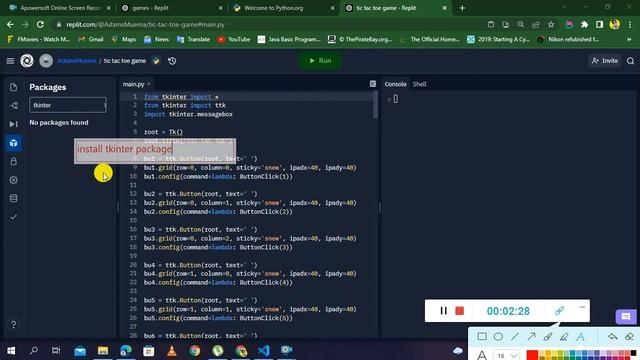Open the taskbar search
This screenshot has height=360, width=640.
click(34, 351)
